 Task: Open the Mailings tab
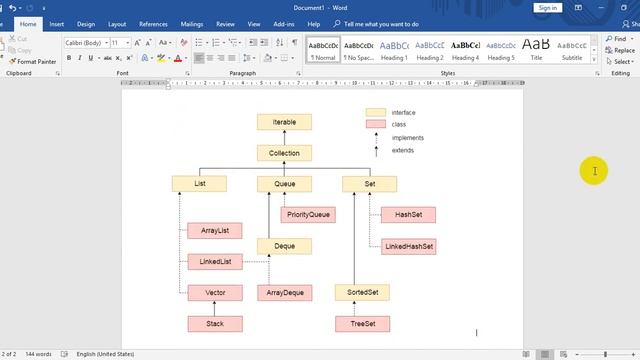(x=192, y=24)
